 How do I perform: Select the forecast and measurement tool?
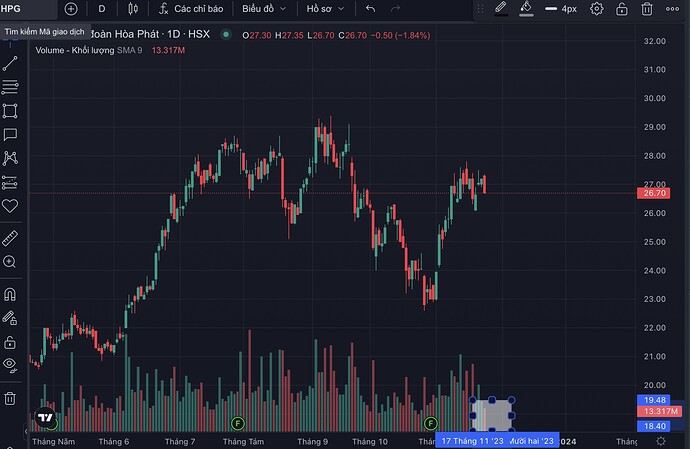(10, 182)
